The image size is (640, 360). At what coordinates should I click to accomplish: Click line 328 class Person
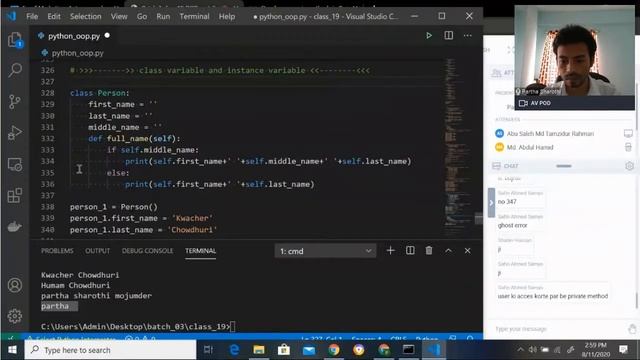click(x=99, y=93)
